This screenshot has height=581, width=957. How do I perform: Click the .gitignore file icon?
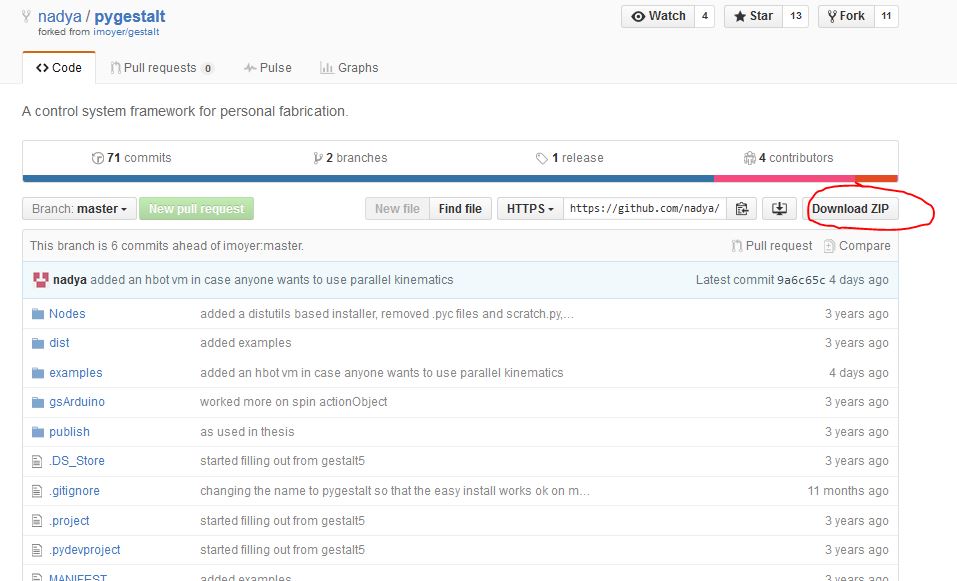tap(37, 491)
